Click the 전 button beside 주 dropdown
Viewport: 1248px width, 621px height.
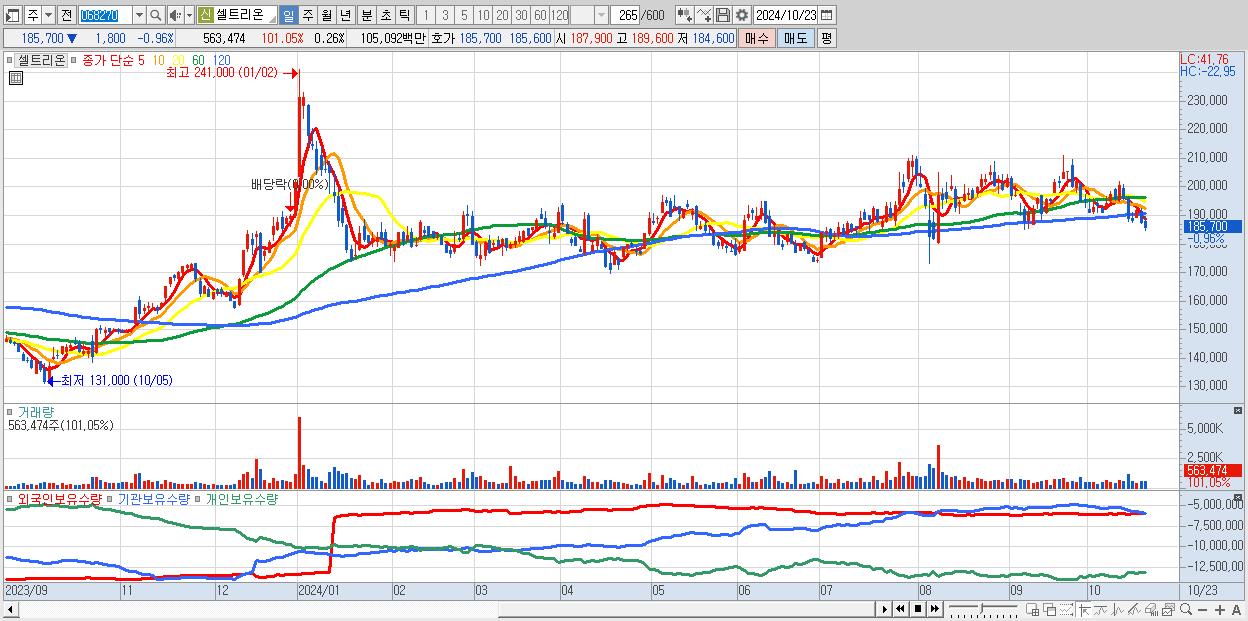[66, 15]
